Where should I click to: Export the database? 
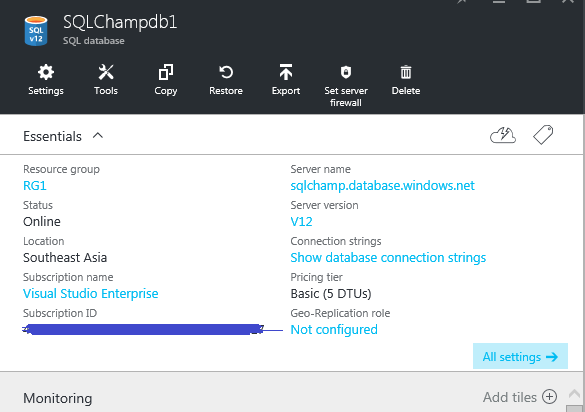(286, 80)
